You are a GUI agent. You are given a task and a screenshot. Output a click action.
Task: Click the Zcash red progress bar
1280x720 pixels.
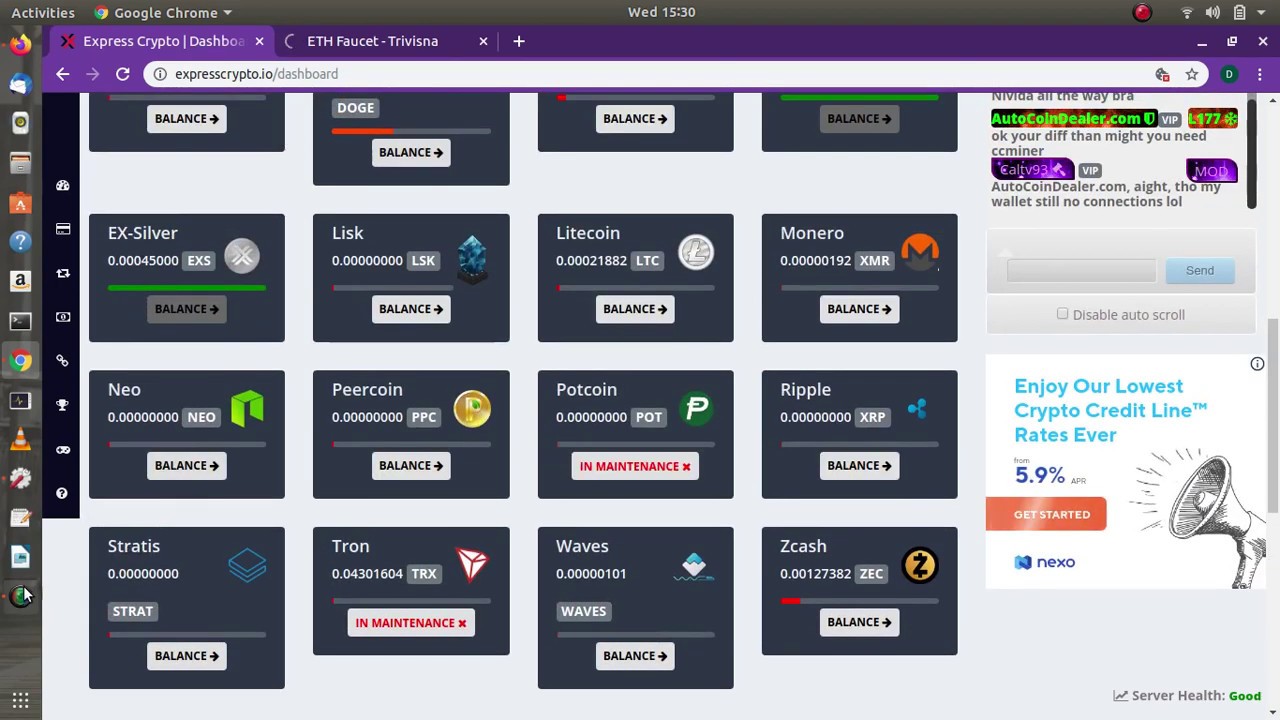(859, 601)
